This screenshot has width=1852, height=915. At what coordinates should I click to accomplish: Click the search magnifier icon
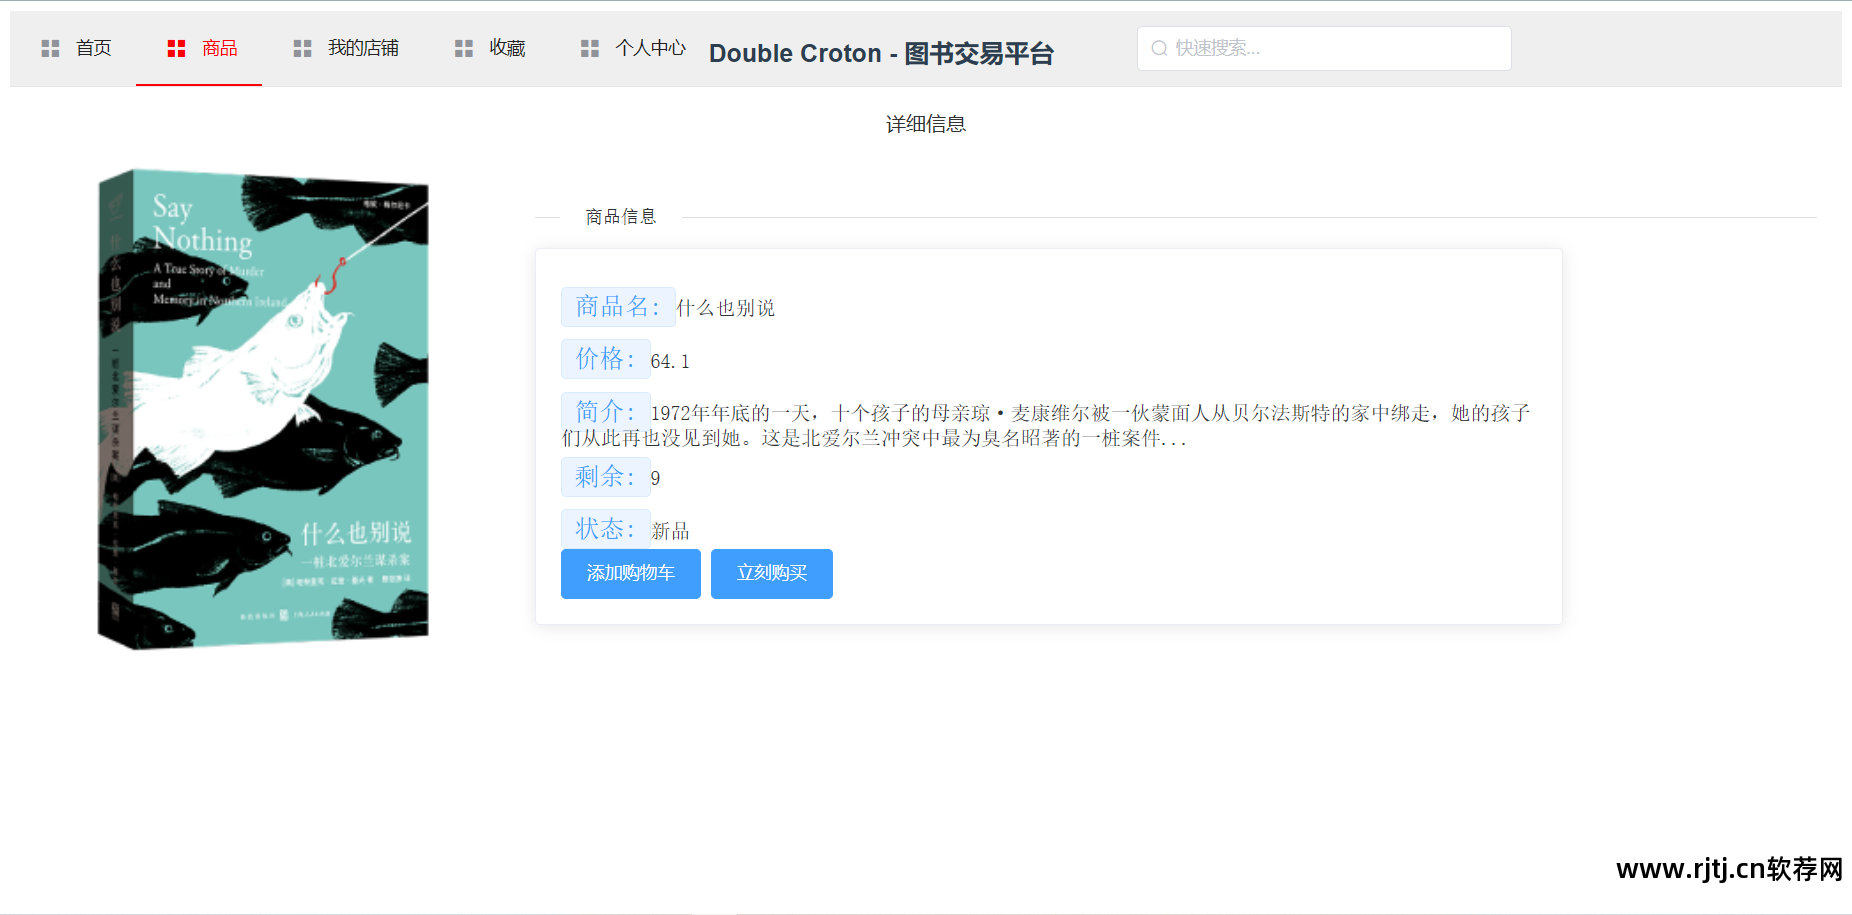(1159, 48)
